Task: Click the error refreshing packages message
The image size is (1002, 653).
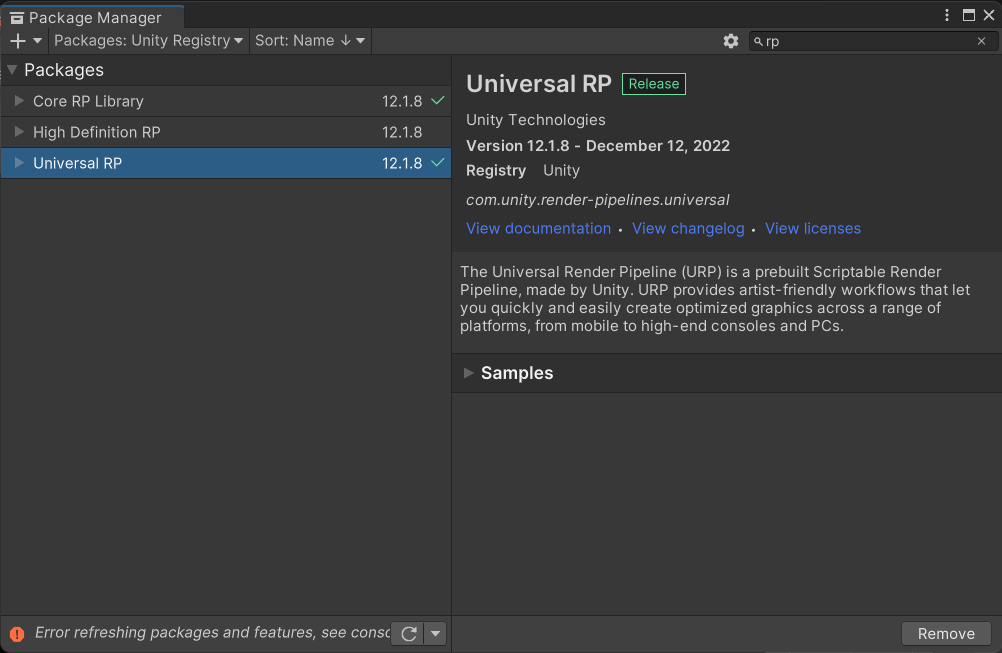Action: 212,633
